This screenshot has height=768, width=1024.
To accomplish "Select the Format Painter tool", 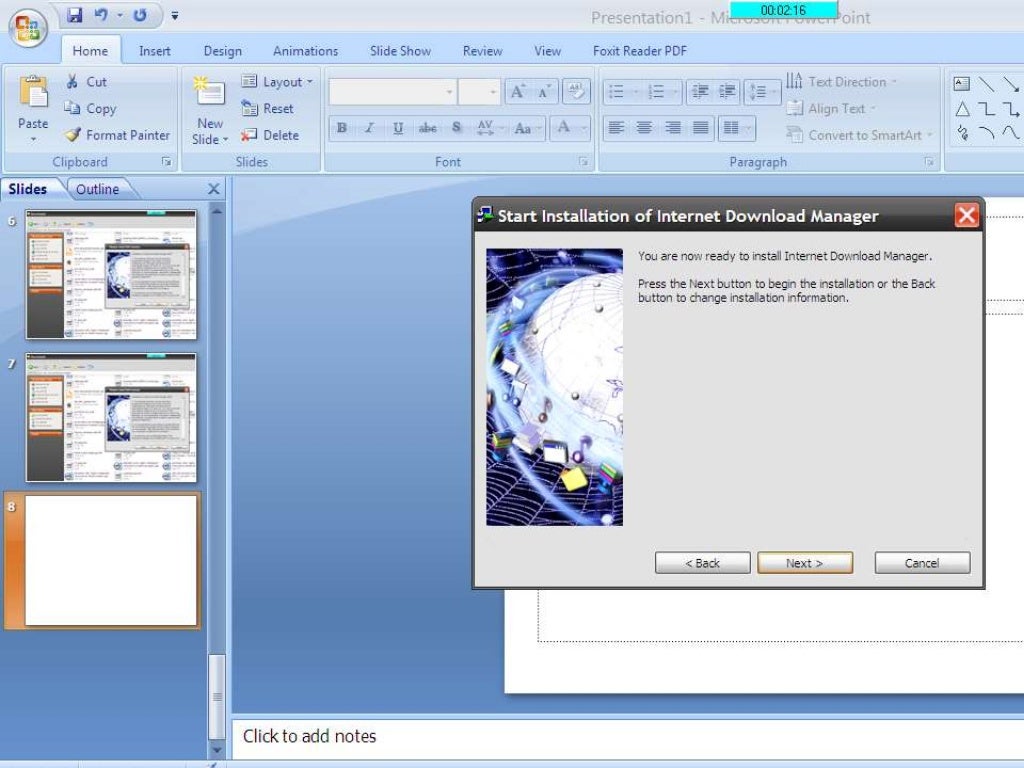I will pyautogui.click(x=116, y=135).
